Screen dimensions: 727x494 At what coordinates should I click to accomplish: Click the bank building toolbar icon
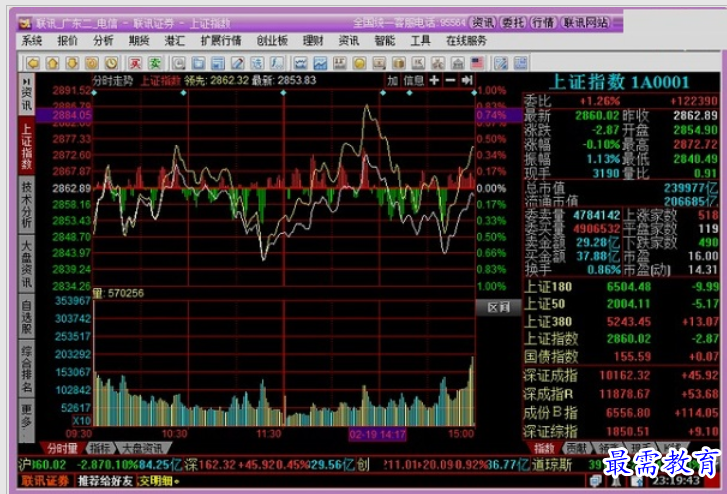458,63
